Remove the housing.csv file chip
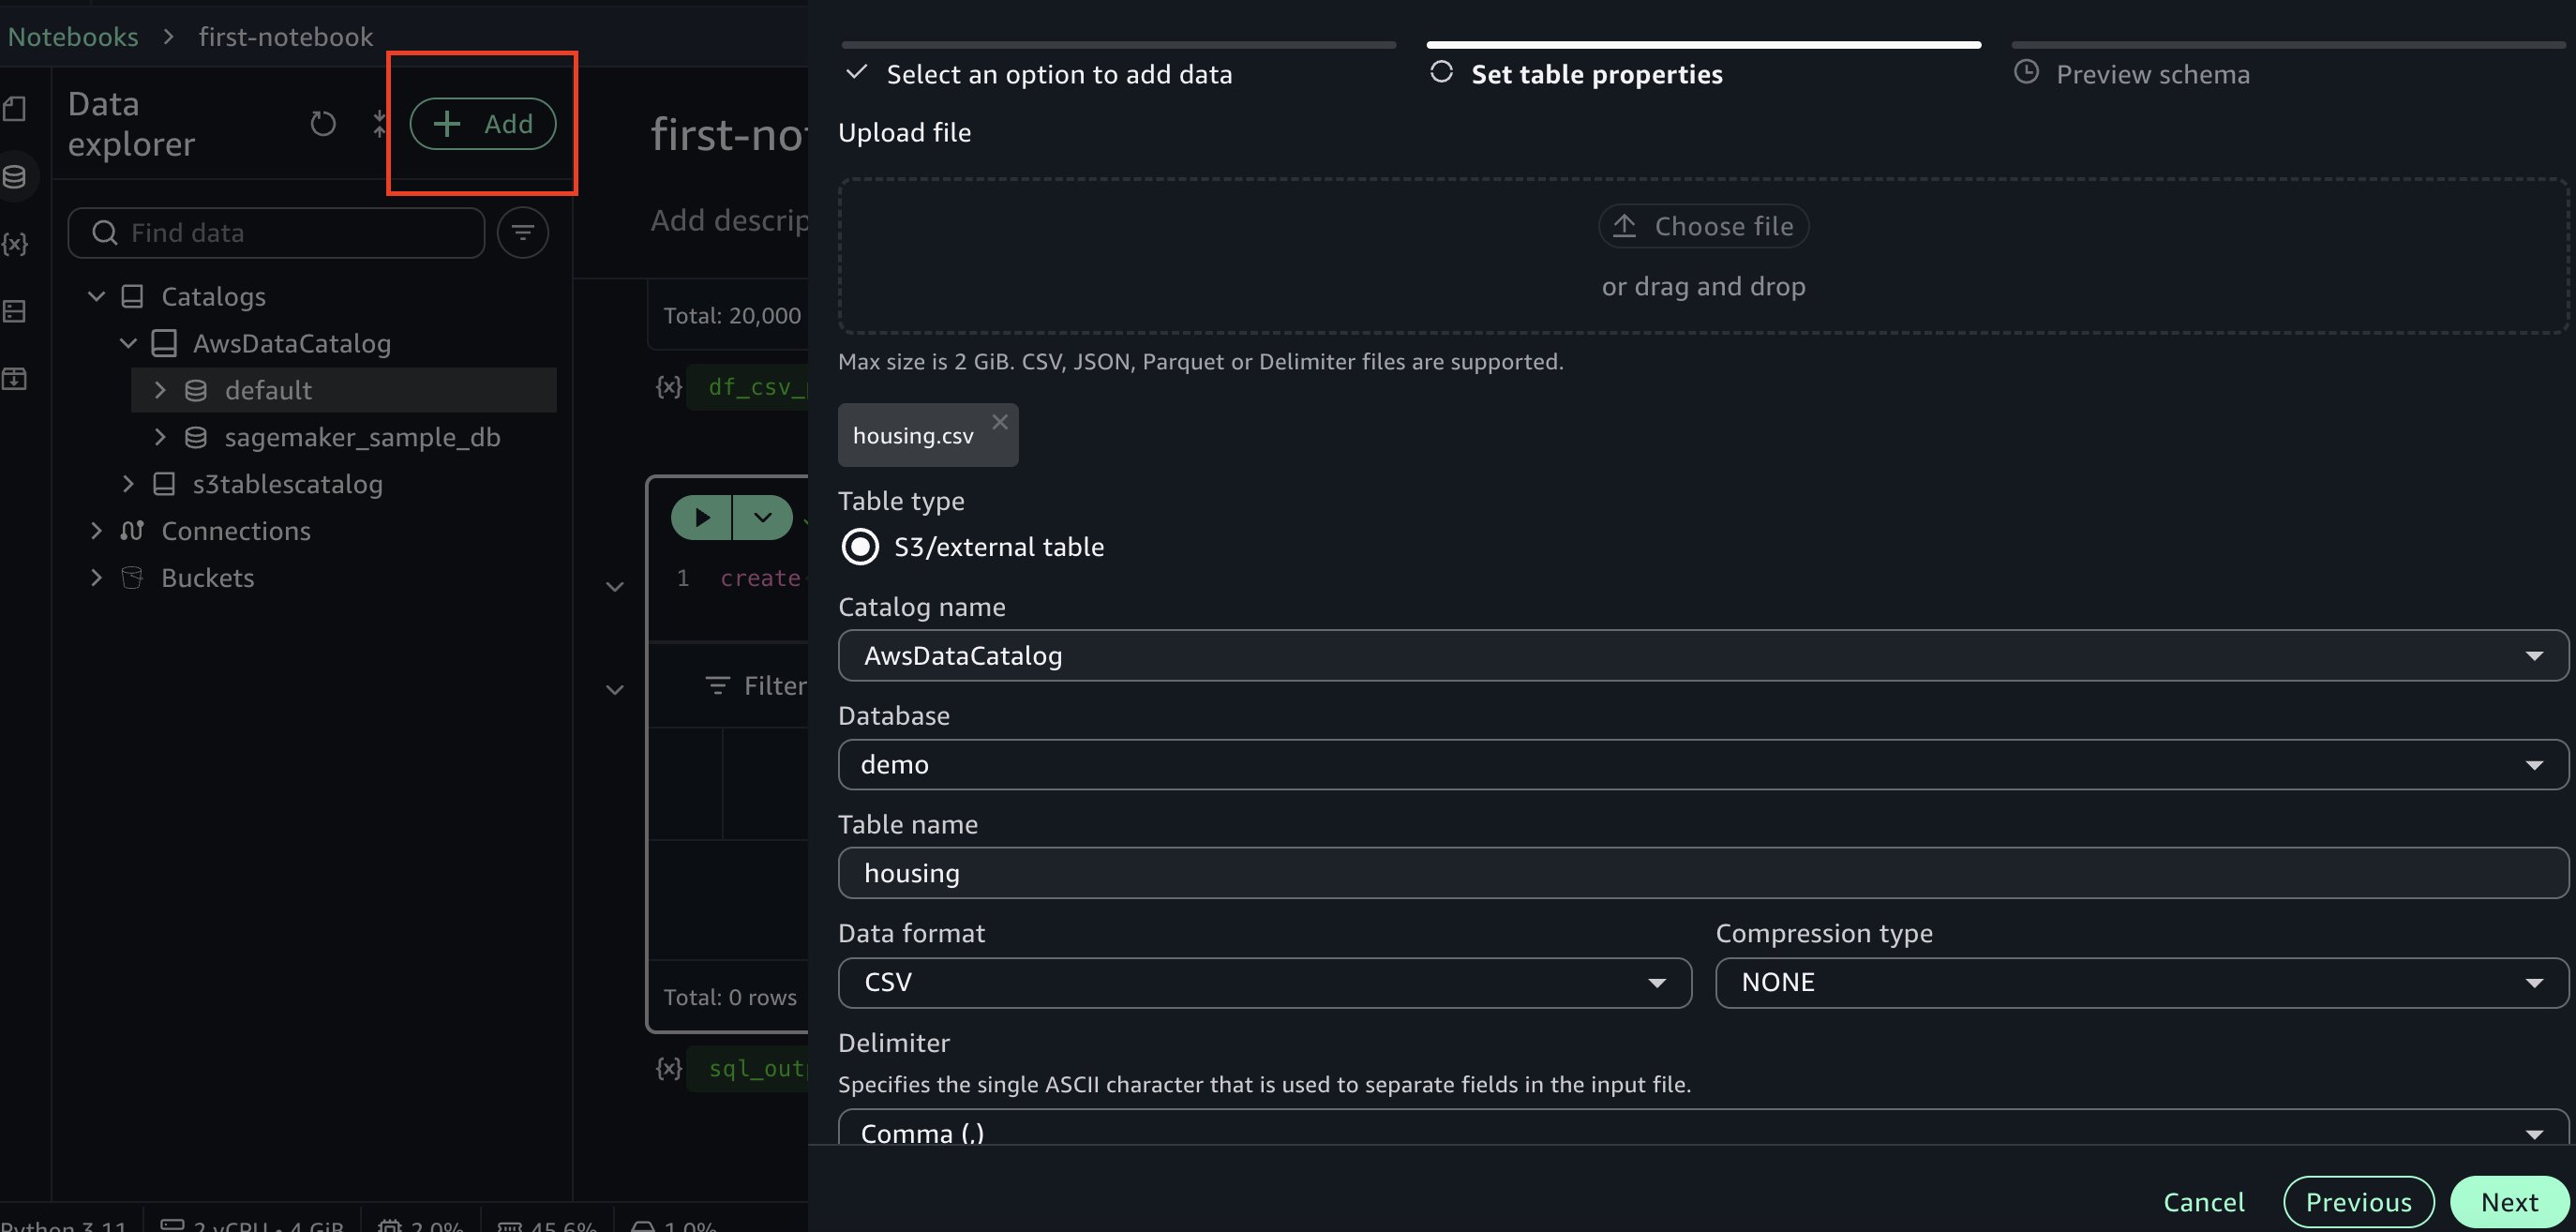The height and width of the screenshot is (1232, 2576). [999, 422]
